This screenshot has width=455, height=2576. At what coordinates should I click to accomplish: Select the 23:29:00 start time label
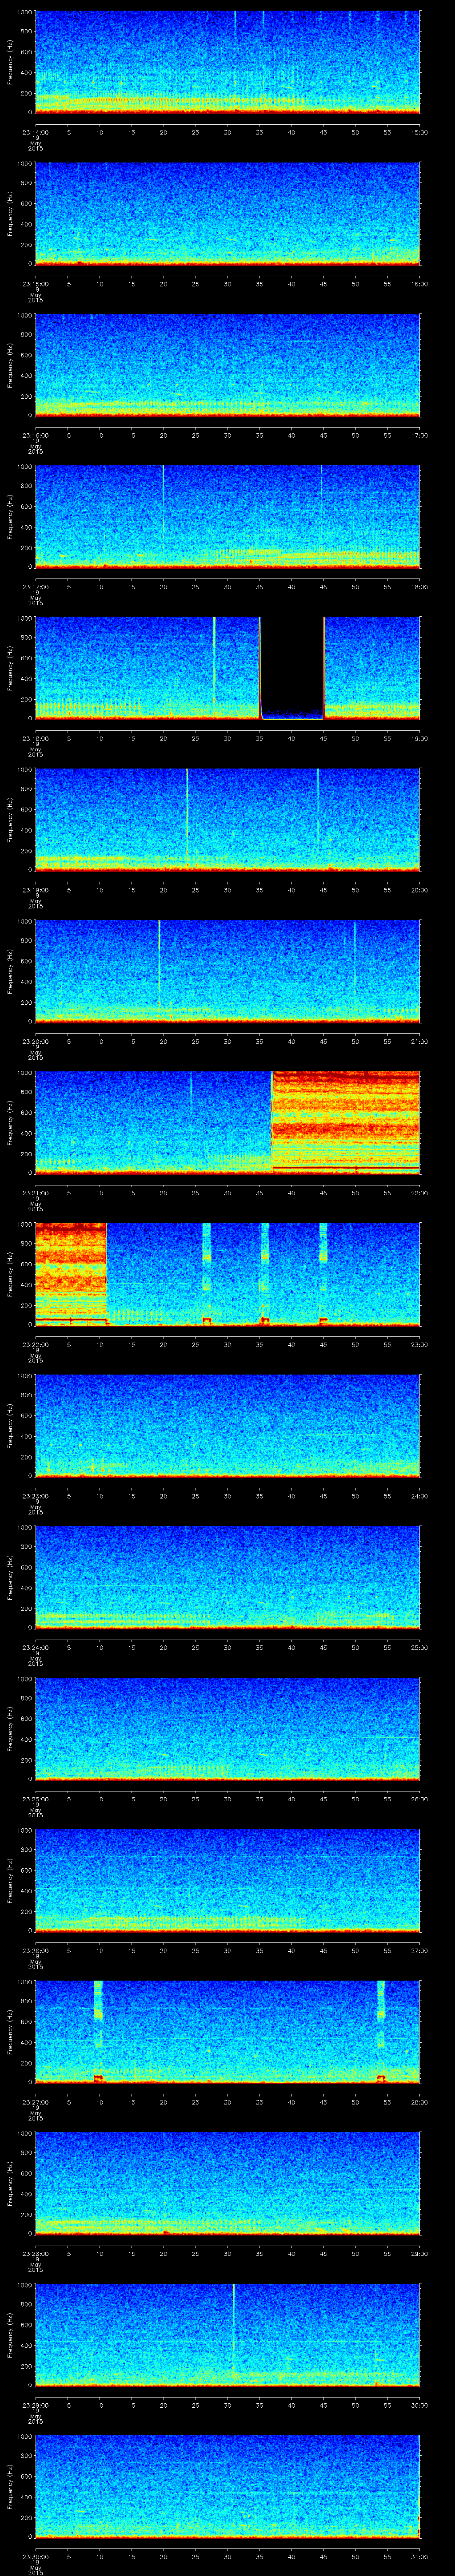pos(35,2405)
